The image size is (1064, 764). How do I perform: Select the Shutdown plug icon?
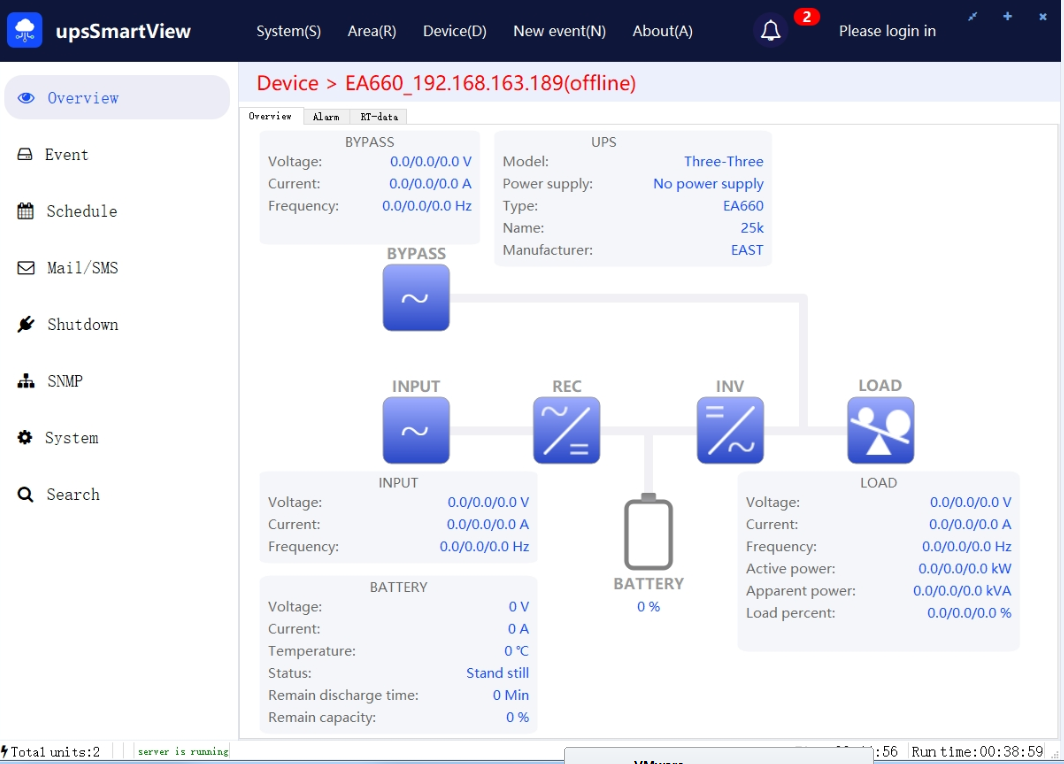pyautogui.click(x=26, y=324)
